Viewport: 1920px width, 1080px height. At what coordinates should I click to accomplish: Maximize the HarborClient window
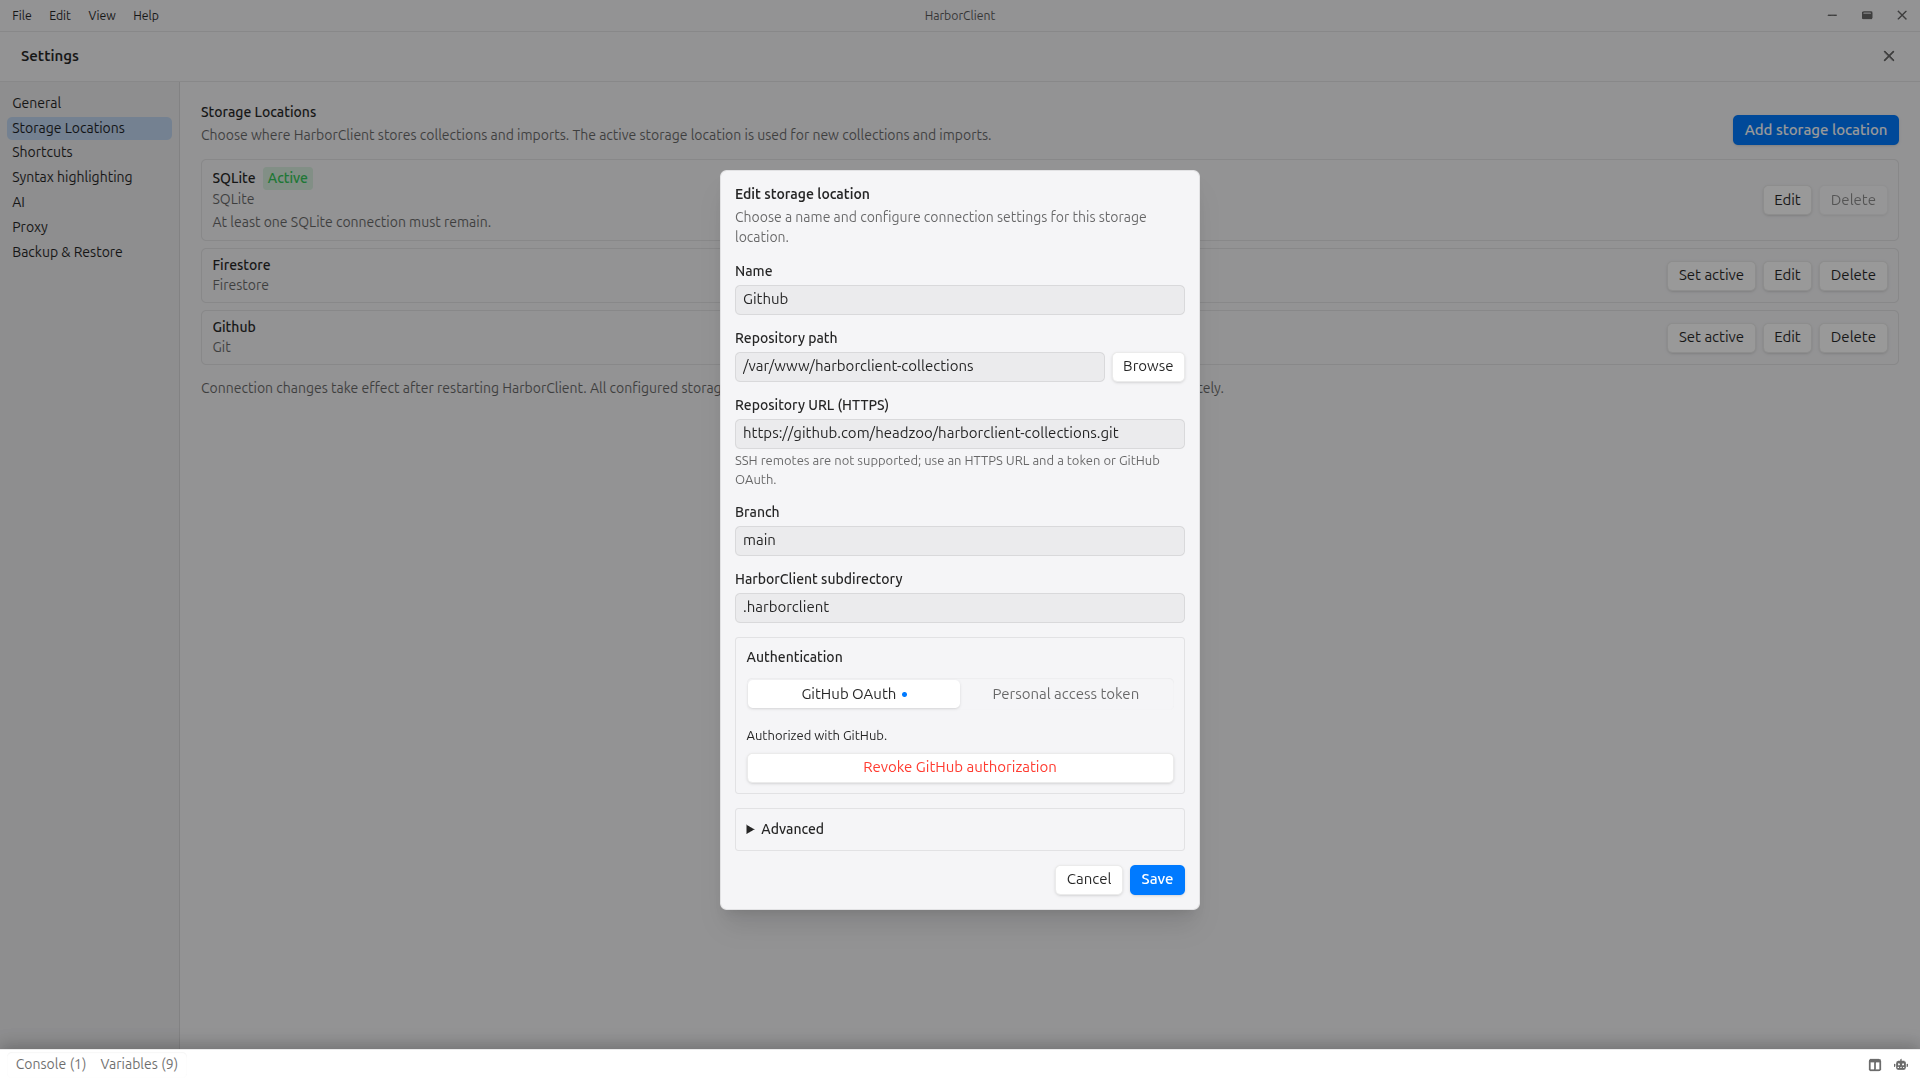[x=1867, y=15]
